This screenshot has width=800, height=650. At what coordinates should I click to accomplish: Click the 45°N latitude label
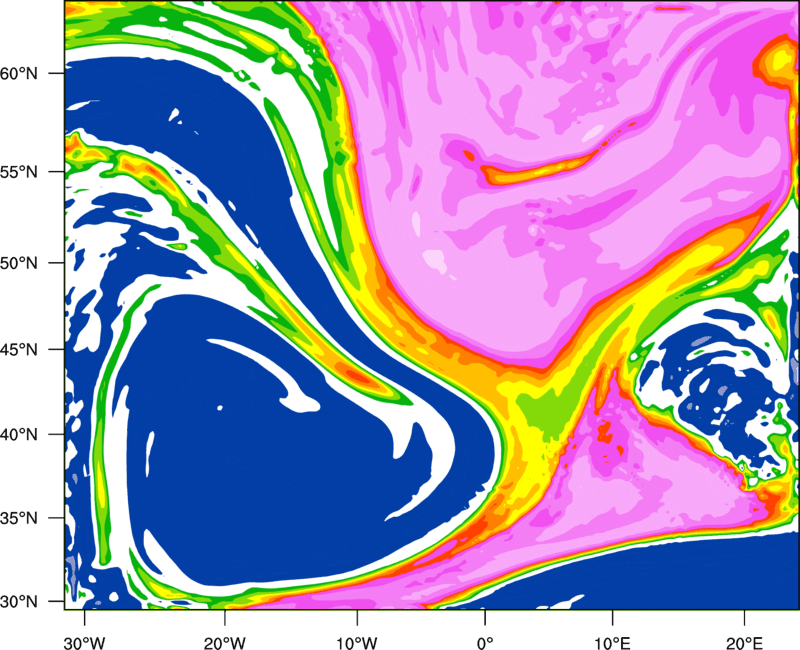point(19,350)
